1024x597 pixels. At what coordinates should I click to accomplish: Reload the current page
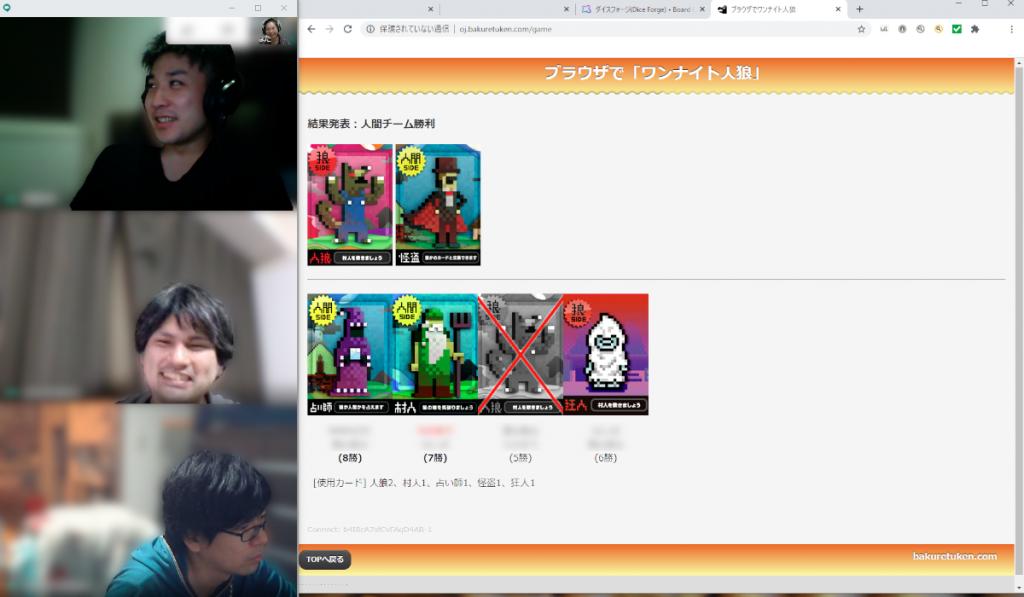[x=348, y=29]
